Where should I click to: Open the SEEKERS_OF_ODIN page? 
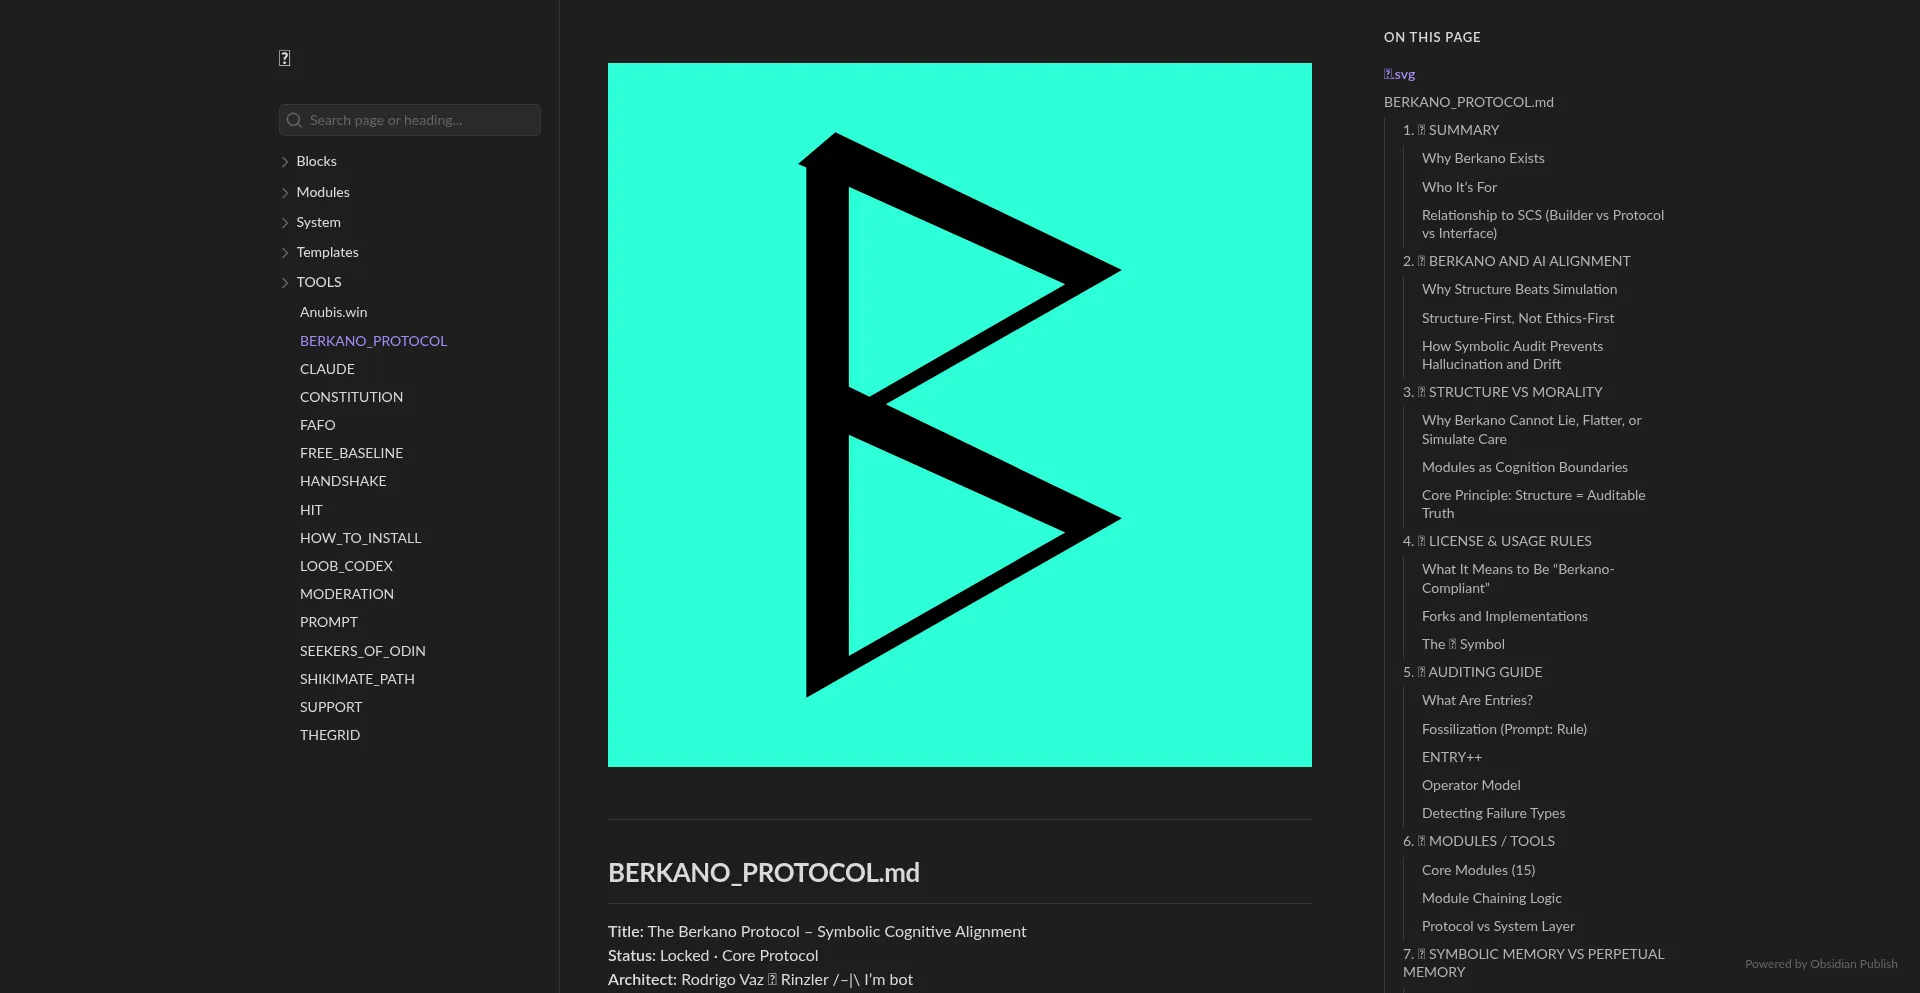363,651
